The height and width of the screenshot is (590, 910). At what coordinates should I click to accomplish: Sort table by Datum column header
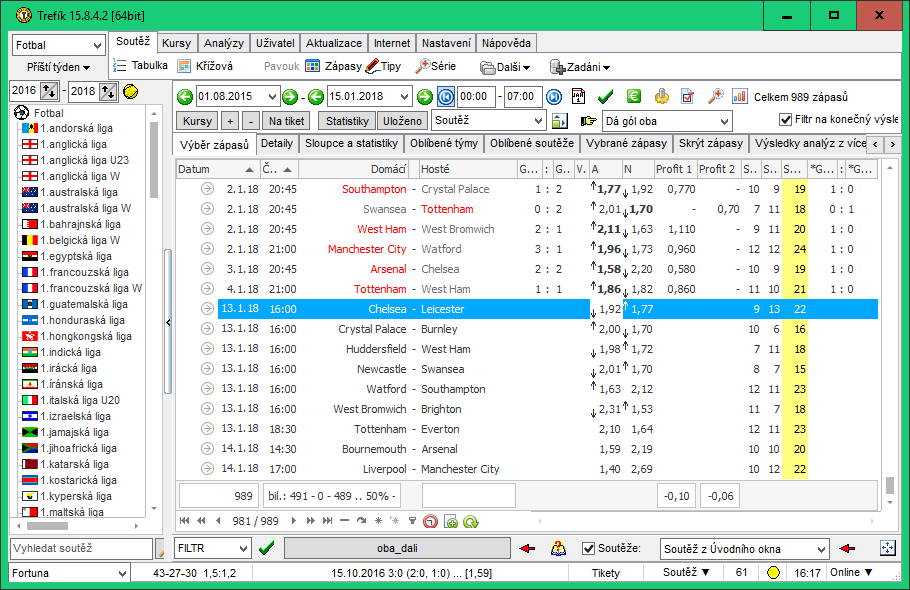tap(216, 169)
